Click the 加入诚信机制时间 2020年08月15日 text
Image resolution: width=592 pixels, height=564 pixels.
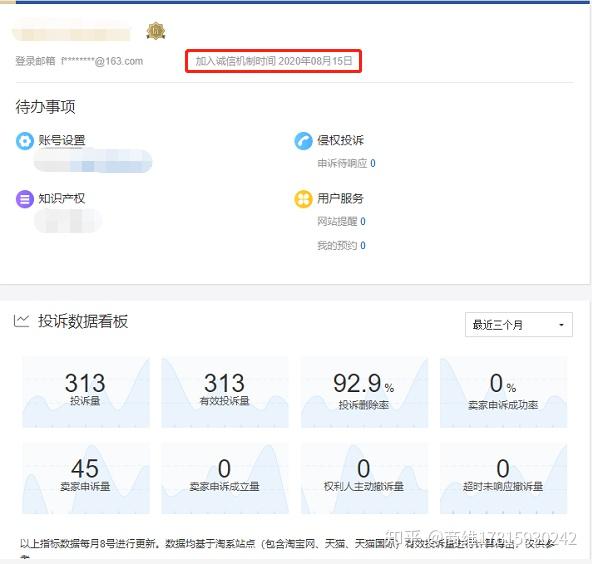[x=274, y=61]
